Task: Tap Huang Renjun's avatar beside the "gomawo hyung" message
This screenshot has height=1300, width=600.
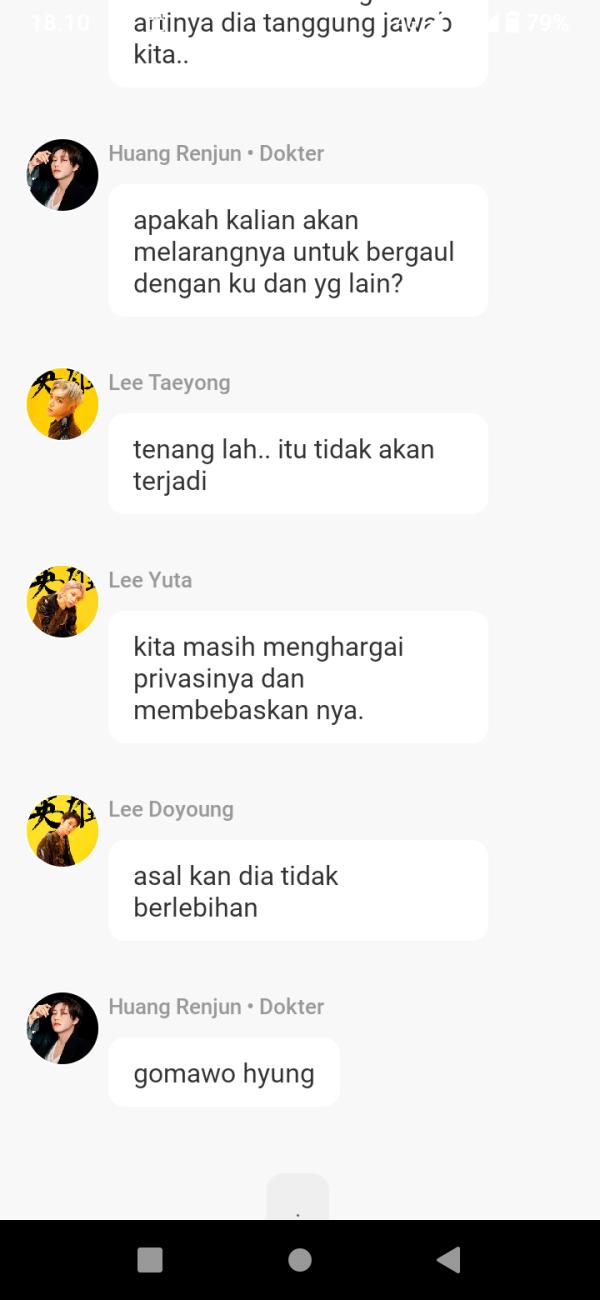Action: (62, 1028)
